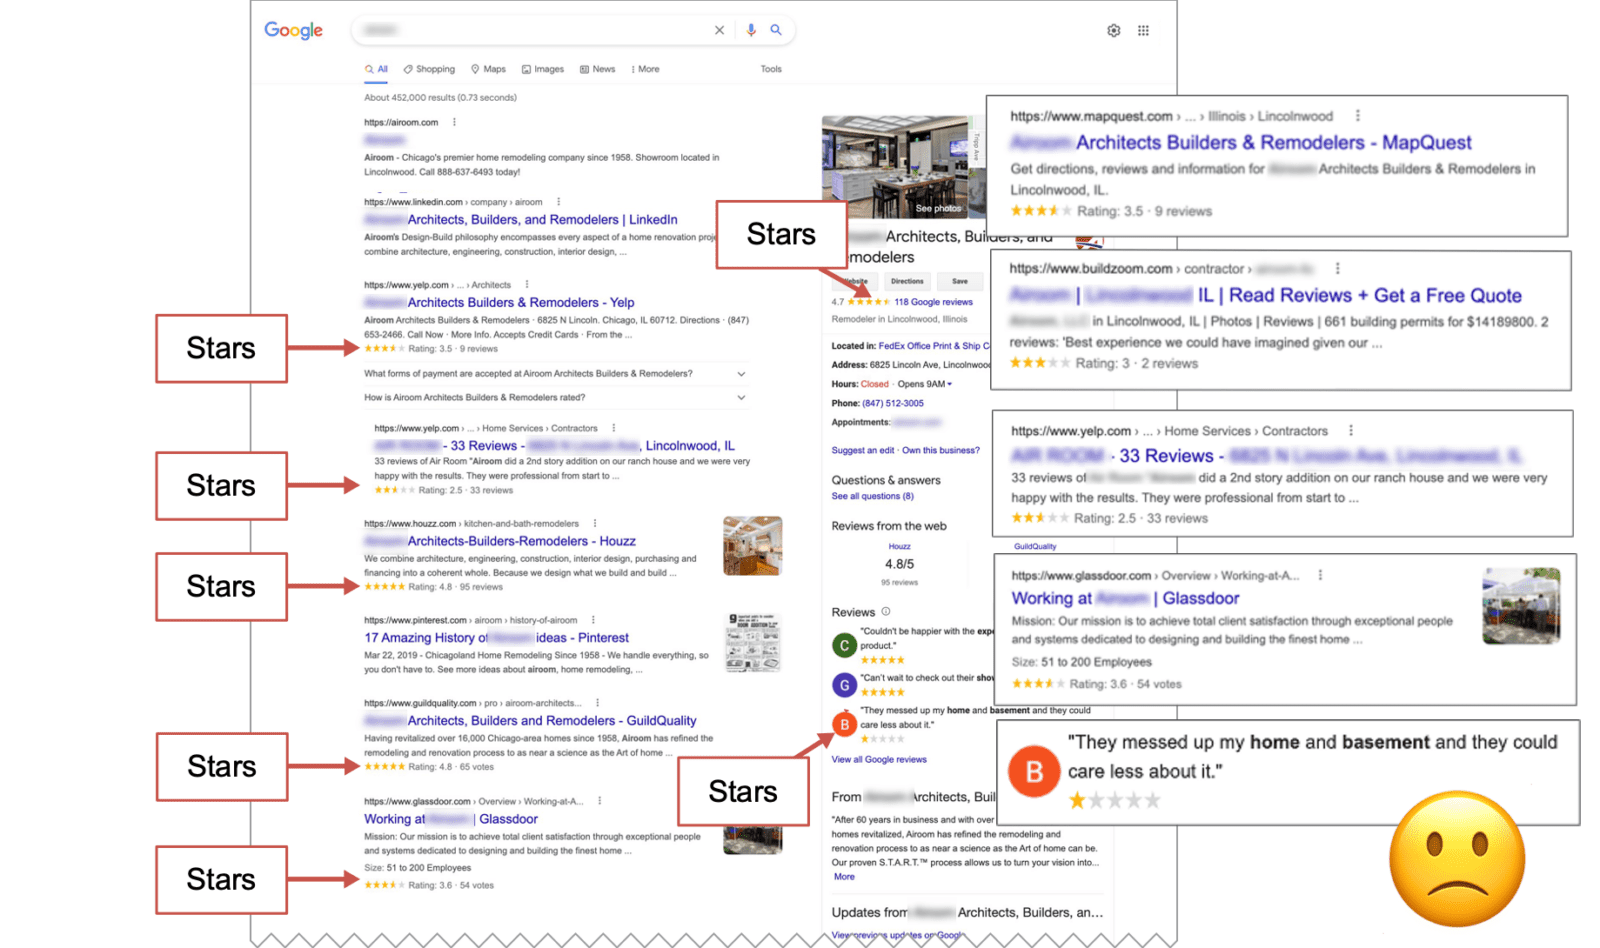The image size is (1600, 948).
Task: Open the 33 Reviews Lincolnwood, IL Yelp result
Action: pyautogui.click(x=555, y=446)
